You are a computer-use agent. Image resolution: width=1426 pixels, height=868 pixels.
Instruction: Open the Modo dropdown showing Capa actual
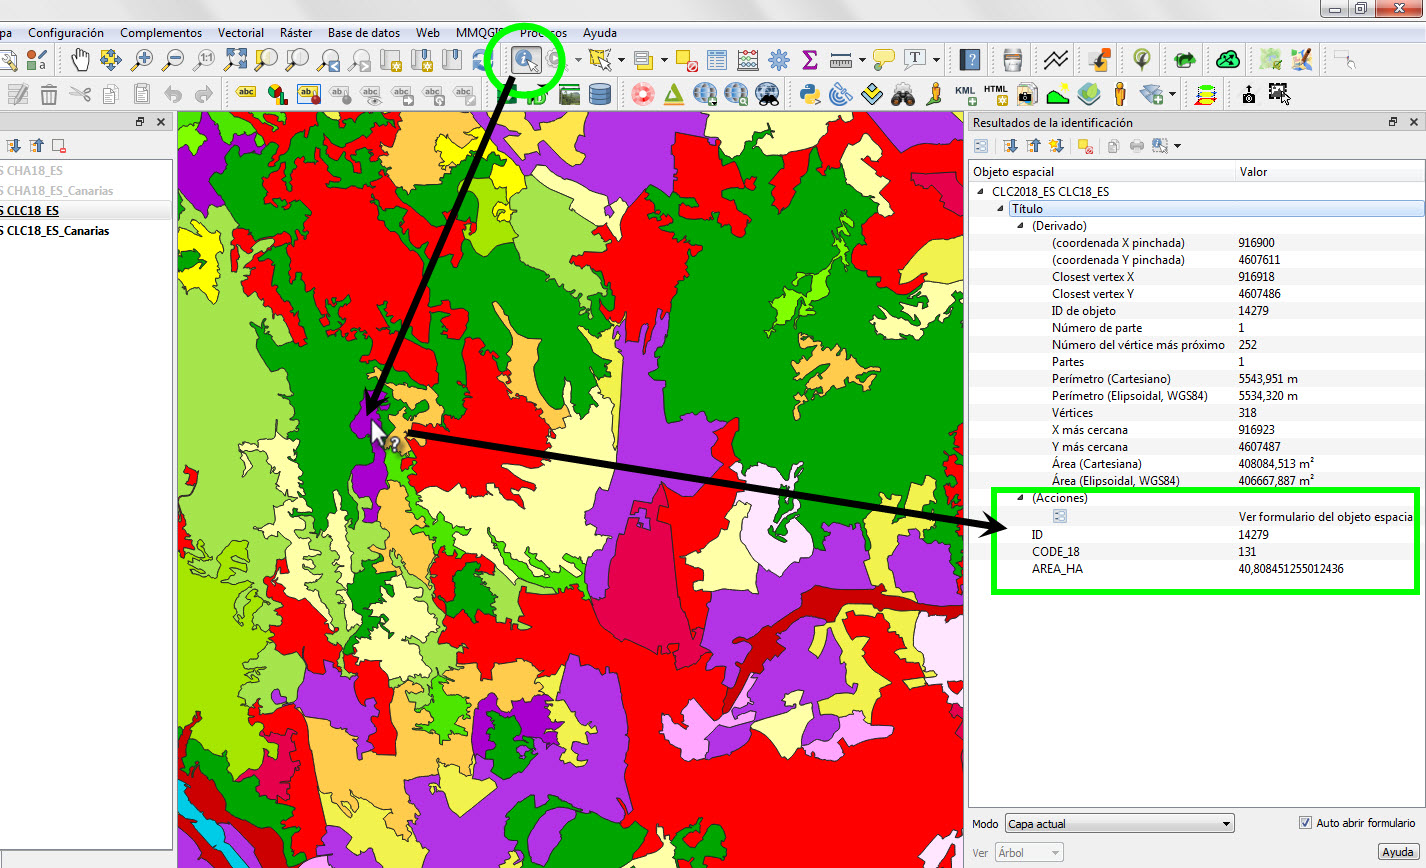[1119, 824]
